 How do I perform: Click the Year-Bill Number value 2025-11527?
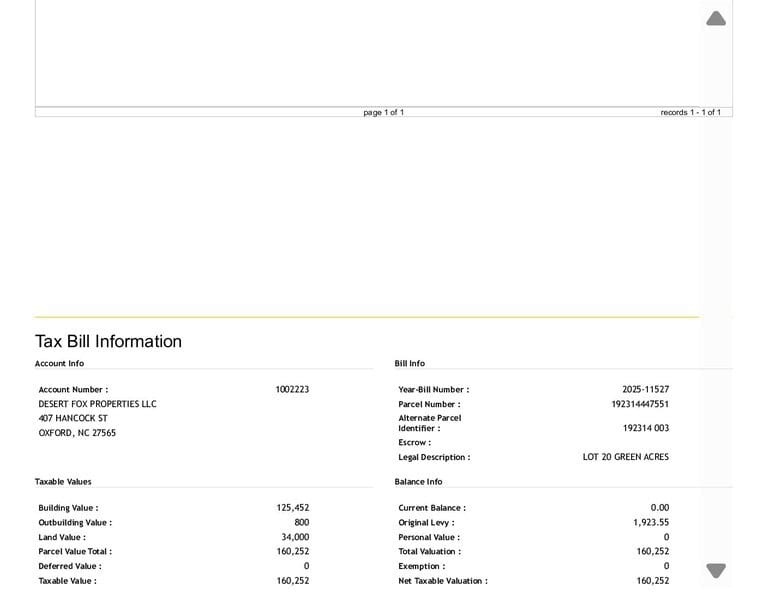pyautogui.click(x=645, y=389)
